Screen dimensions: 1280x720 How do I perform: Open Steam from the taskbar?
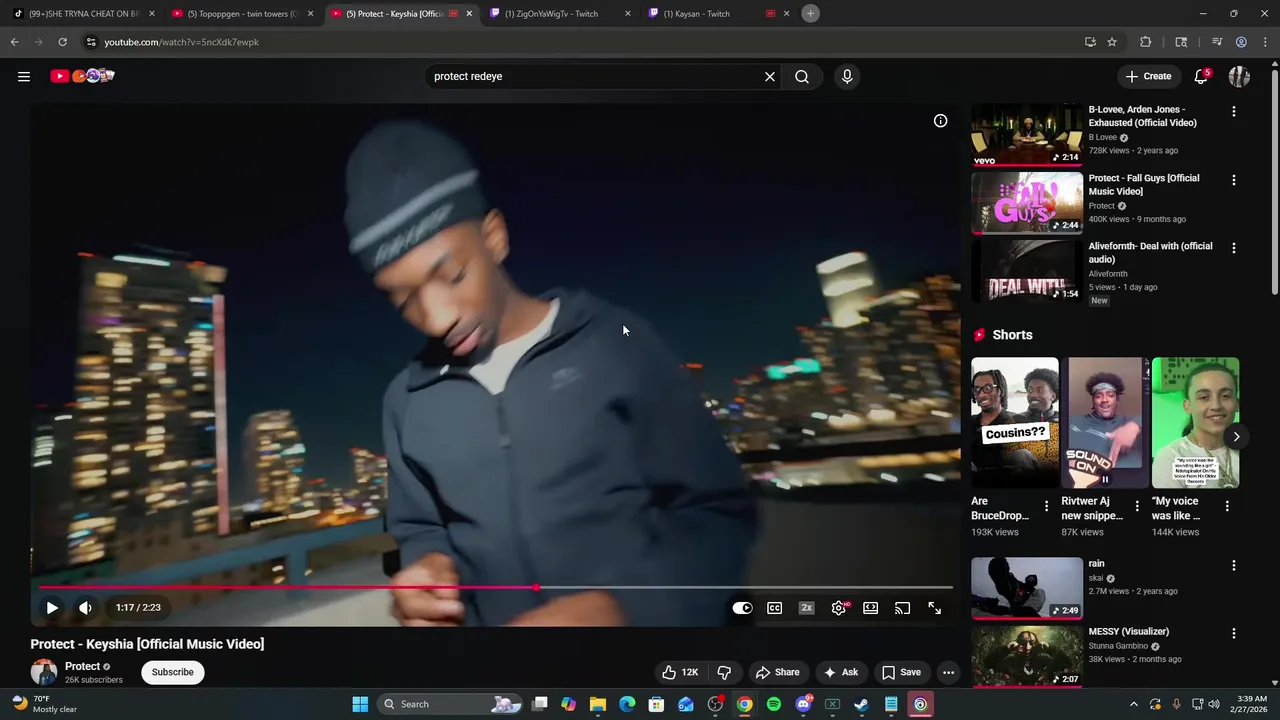pyautogui.click(x=861, y=704)
